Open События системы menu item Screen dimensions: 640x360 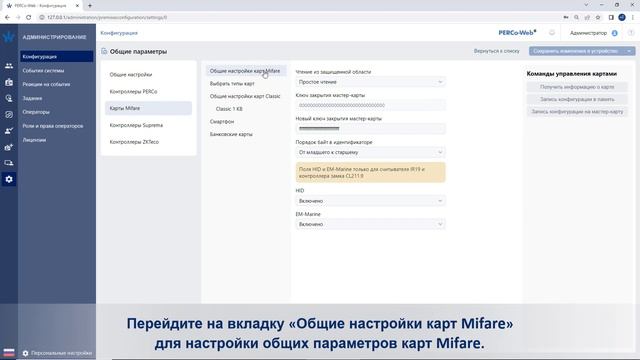[x=43, y=71]
